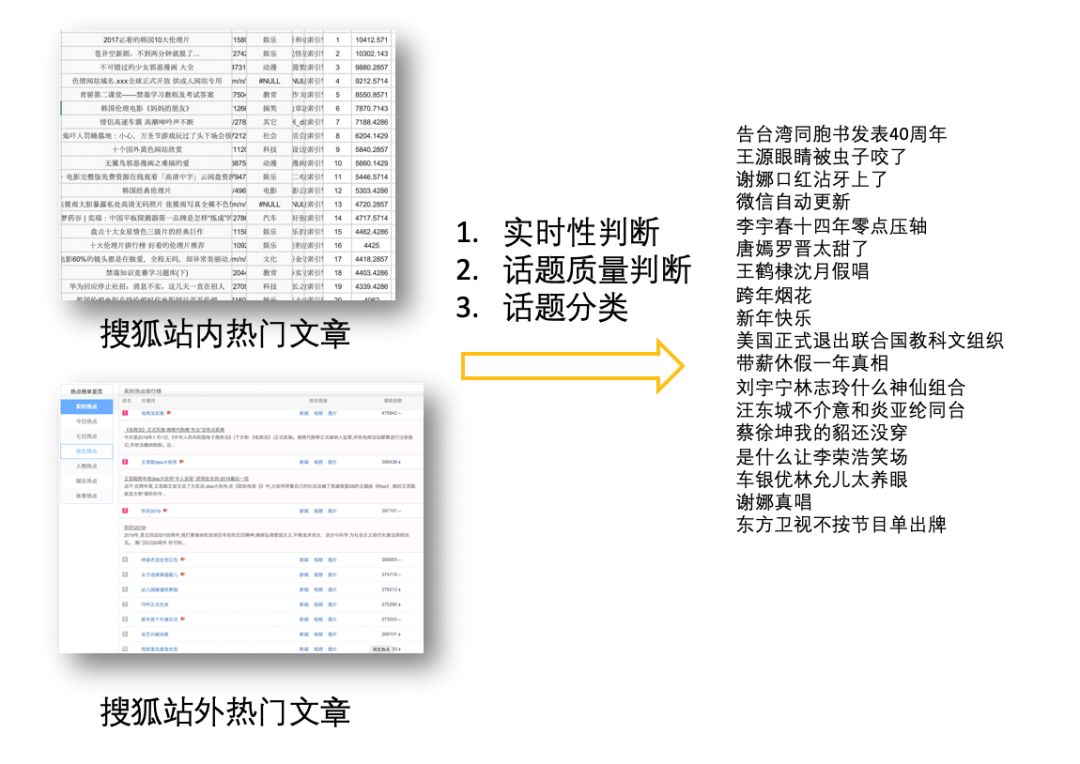
Task: Select score cell 8550.8571
Action: tap(372, 95)
